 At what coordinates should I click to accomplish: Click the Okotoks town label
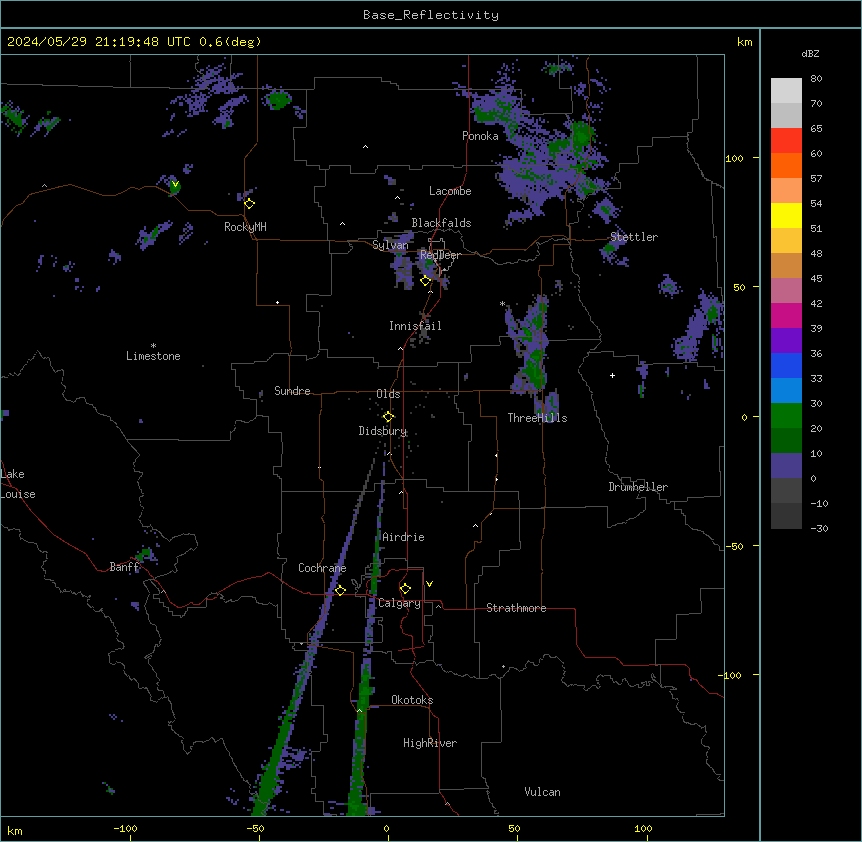pos(412,700)
